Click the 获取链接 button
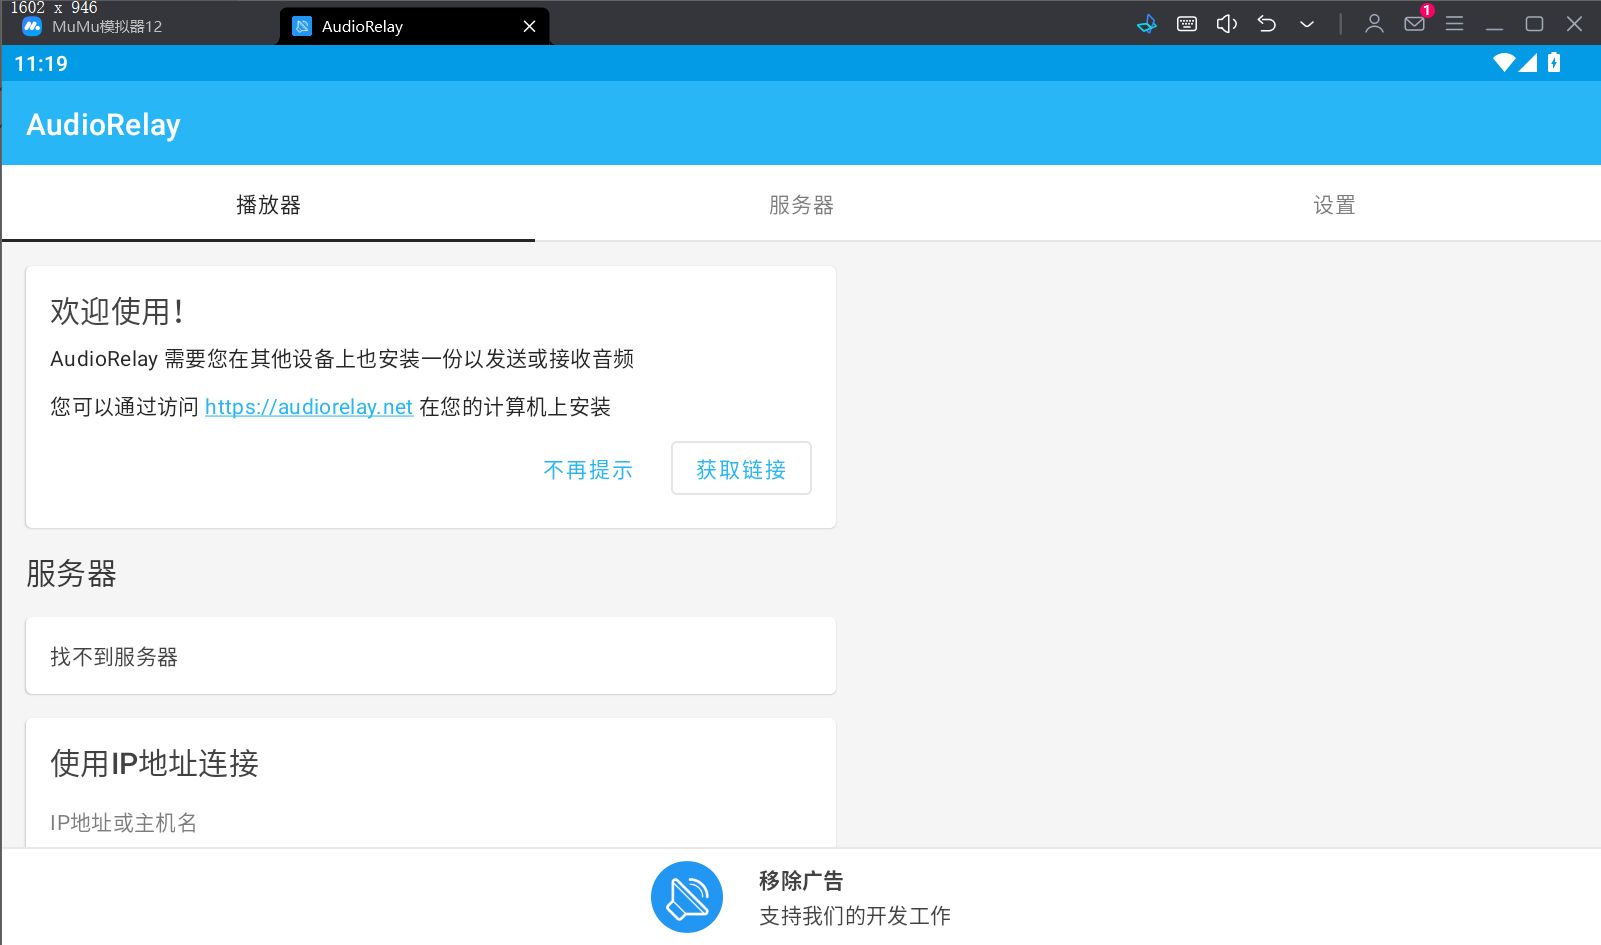The width and height of the screenshot is (1601, 945). click(741, 469)
